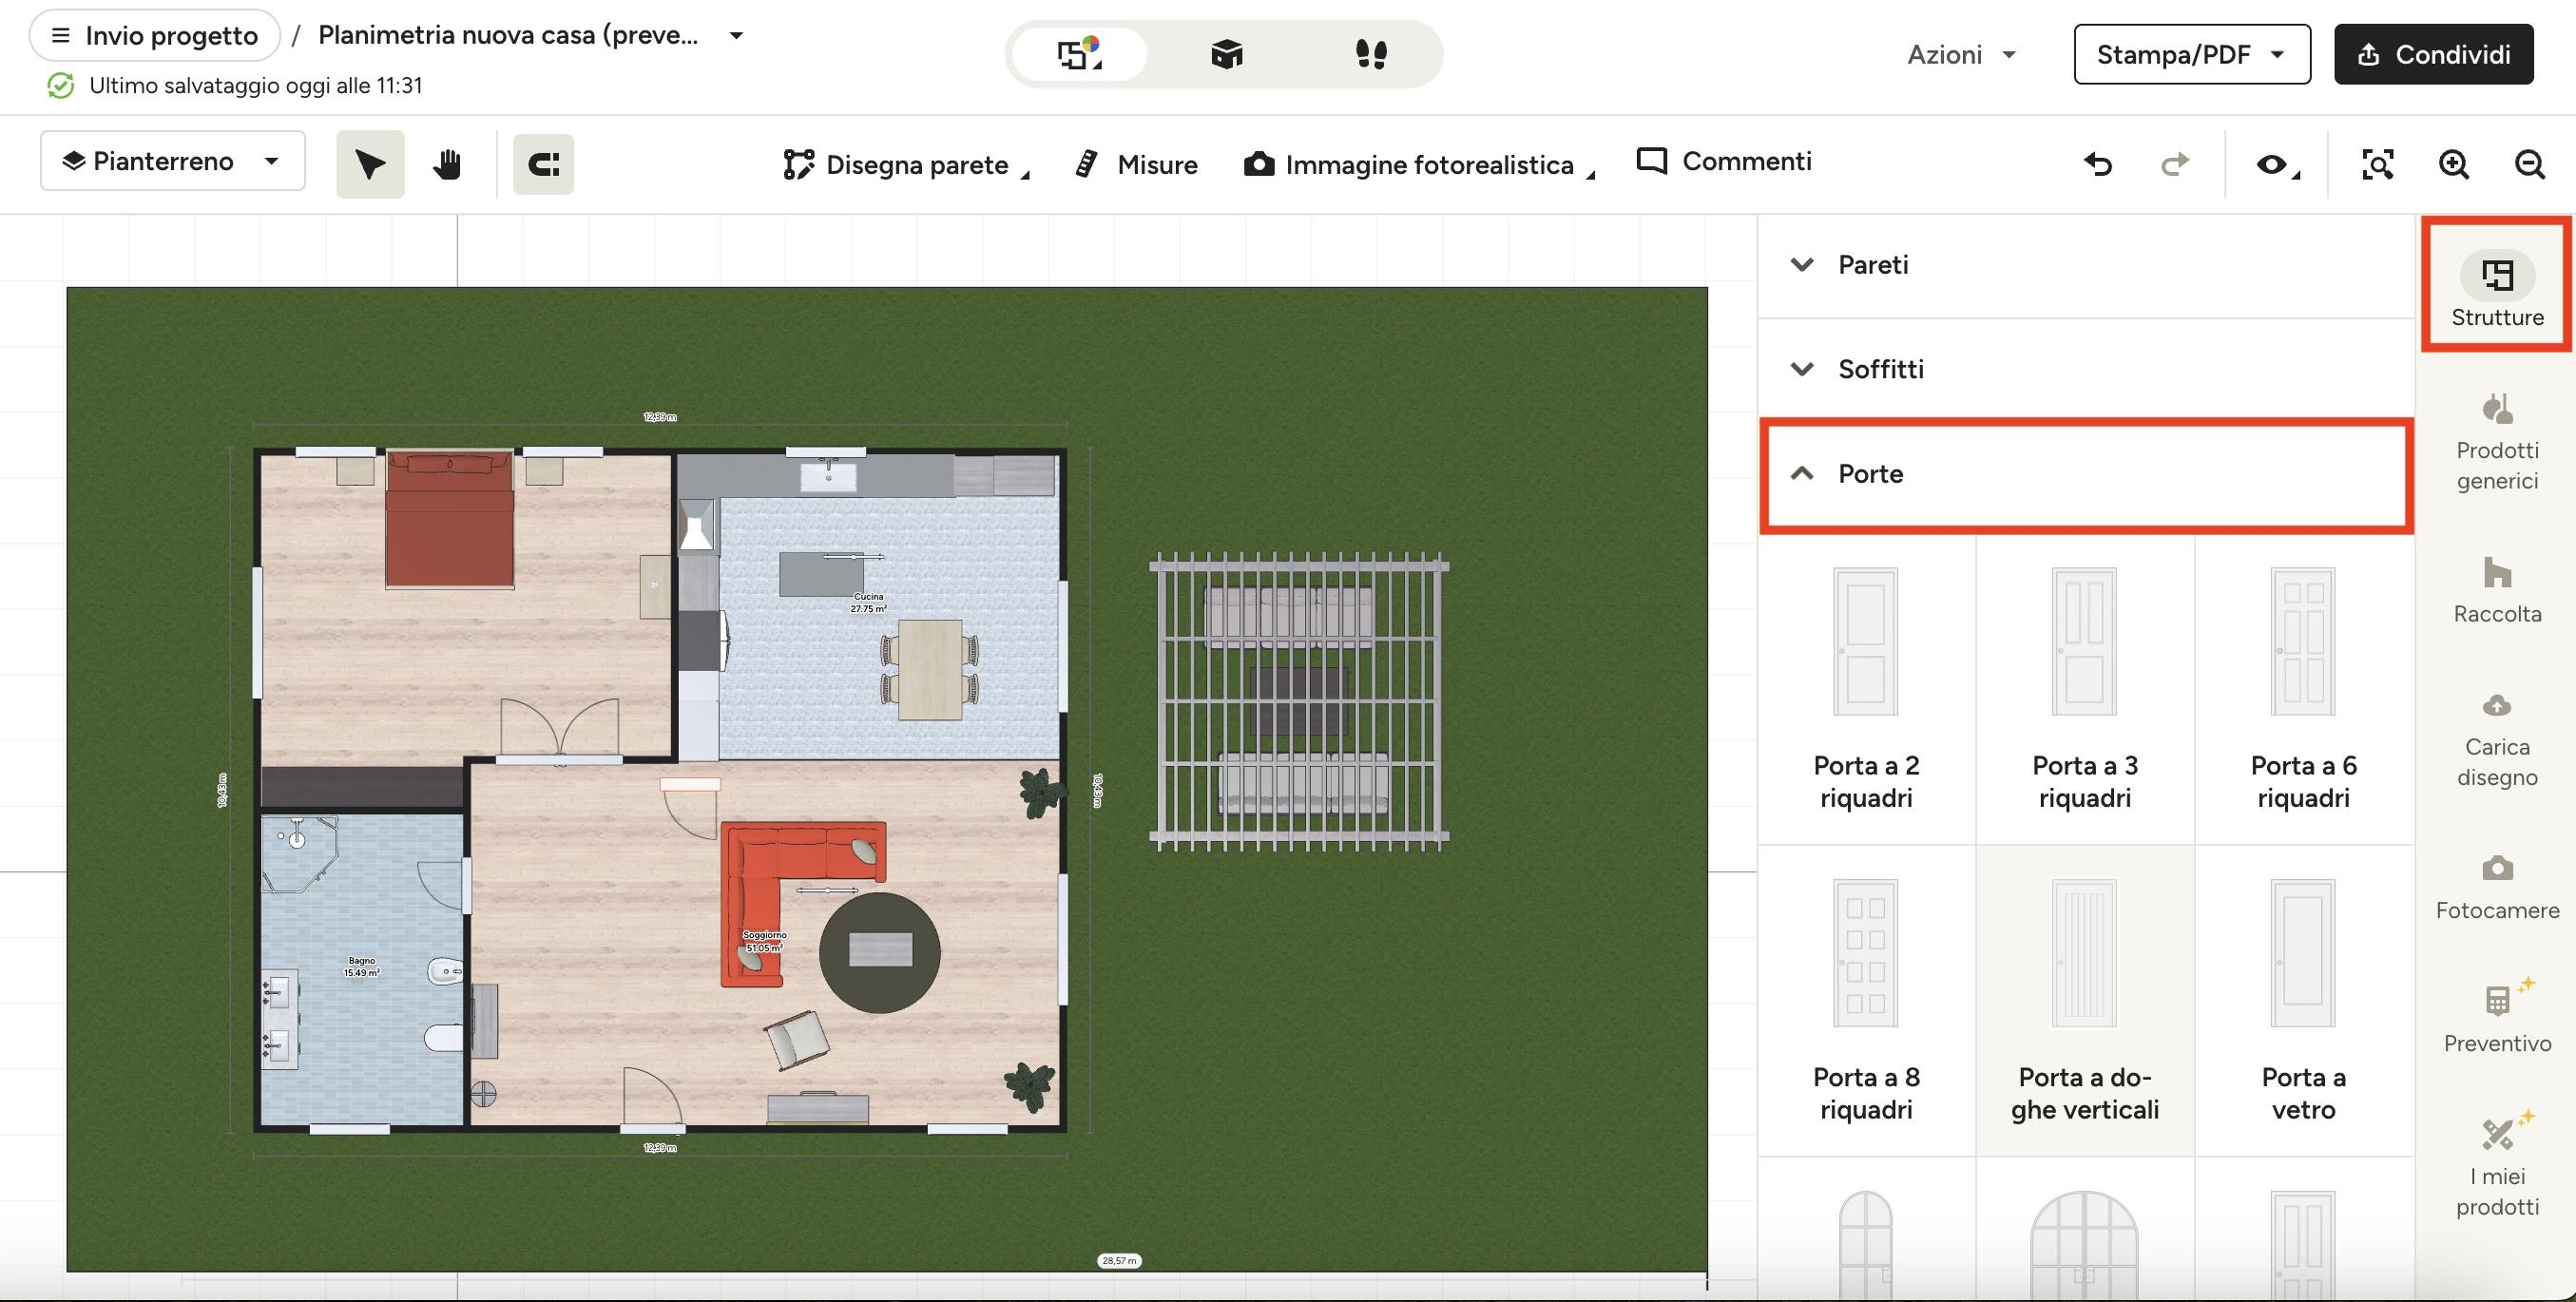Image resolution: width=2576 pixels, height=1302 pixels.
Task: Fit plan to screen icon
Action: [2377, 164]
